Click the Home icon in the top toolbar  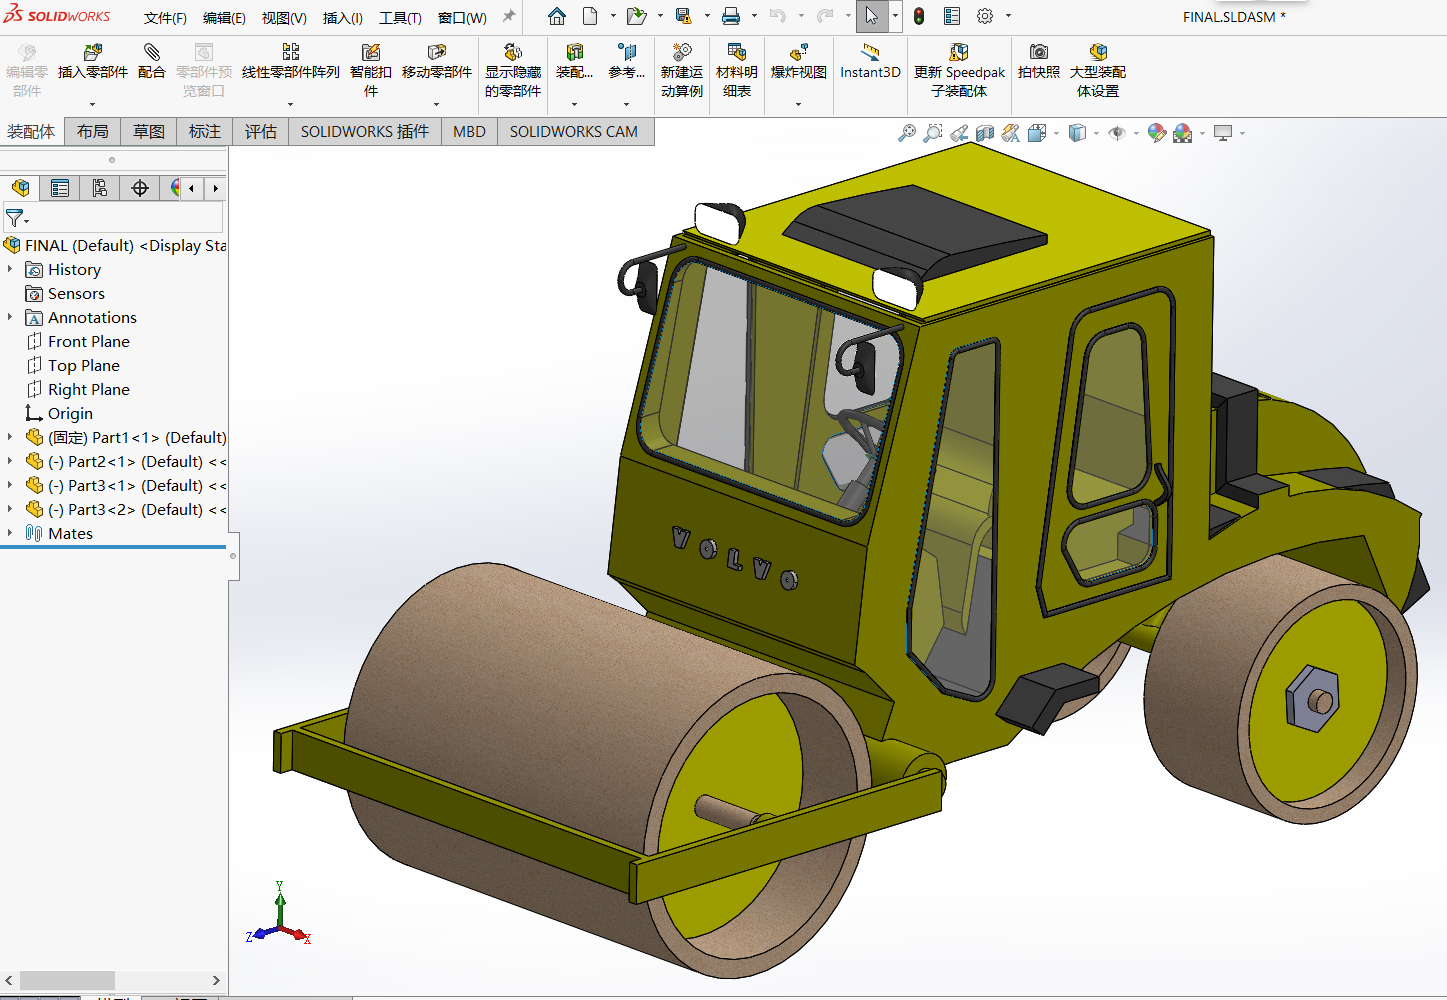coord(557,16)
